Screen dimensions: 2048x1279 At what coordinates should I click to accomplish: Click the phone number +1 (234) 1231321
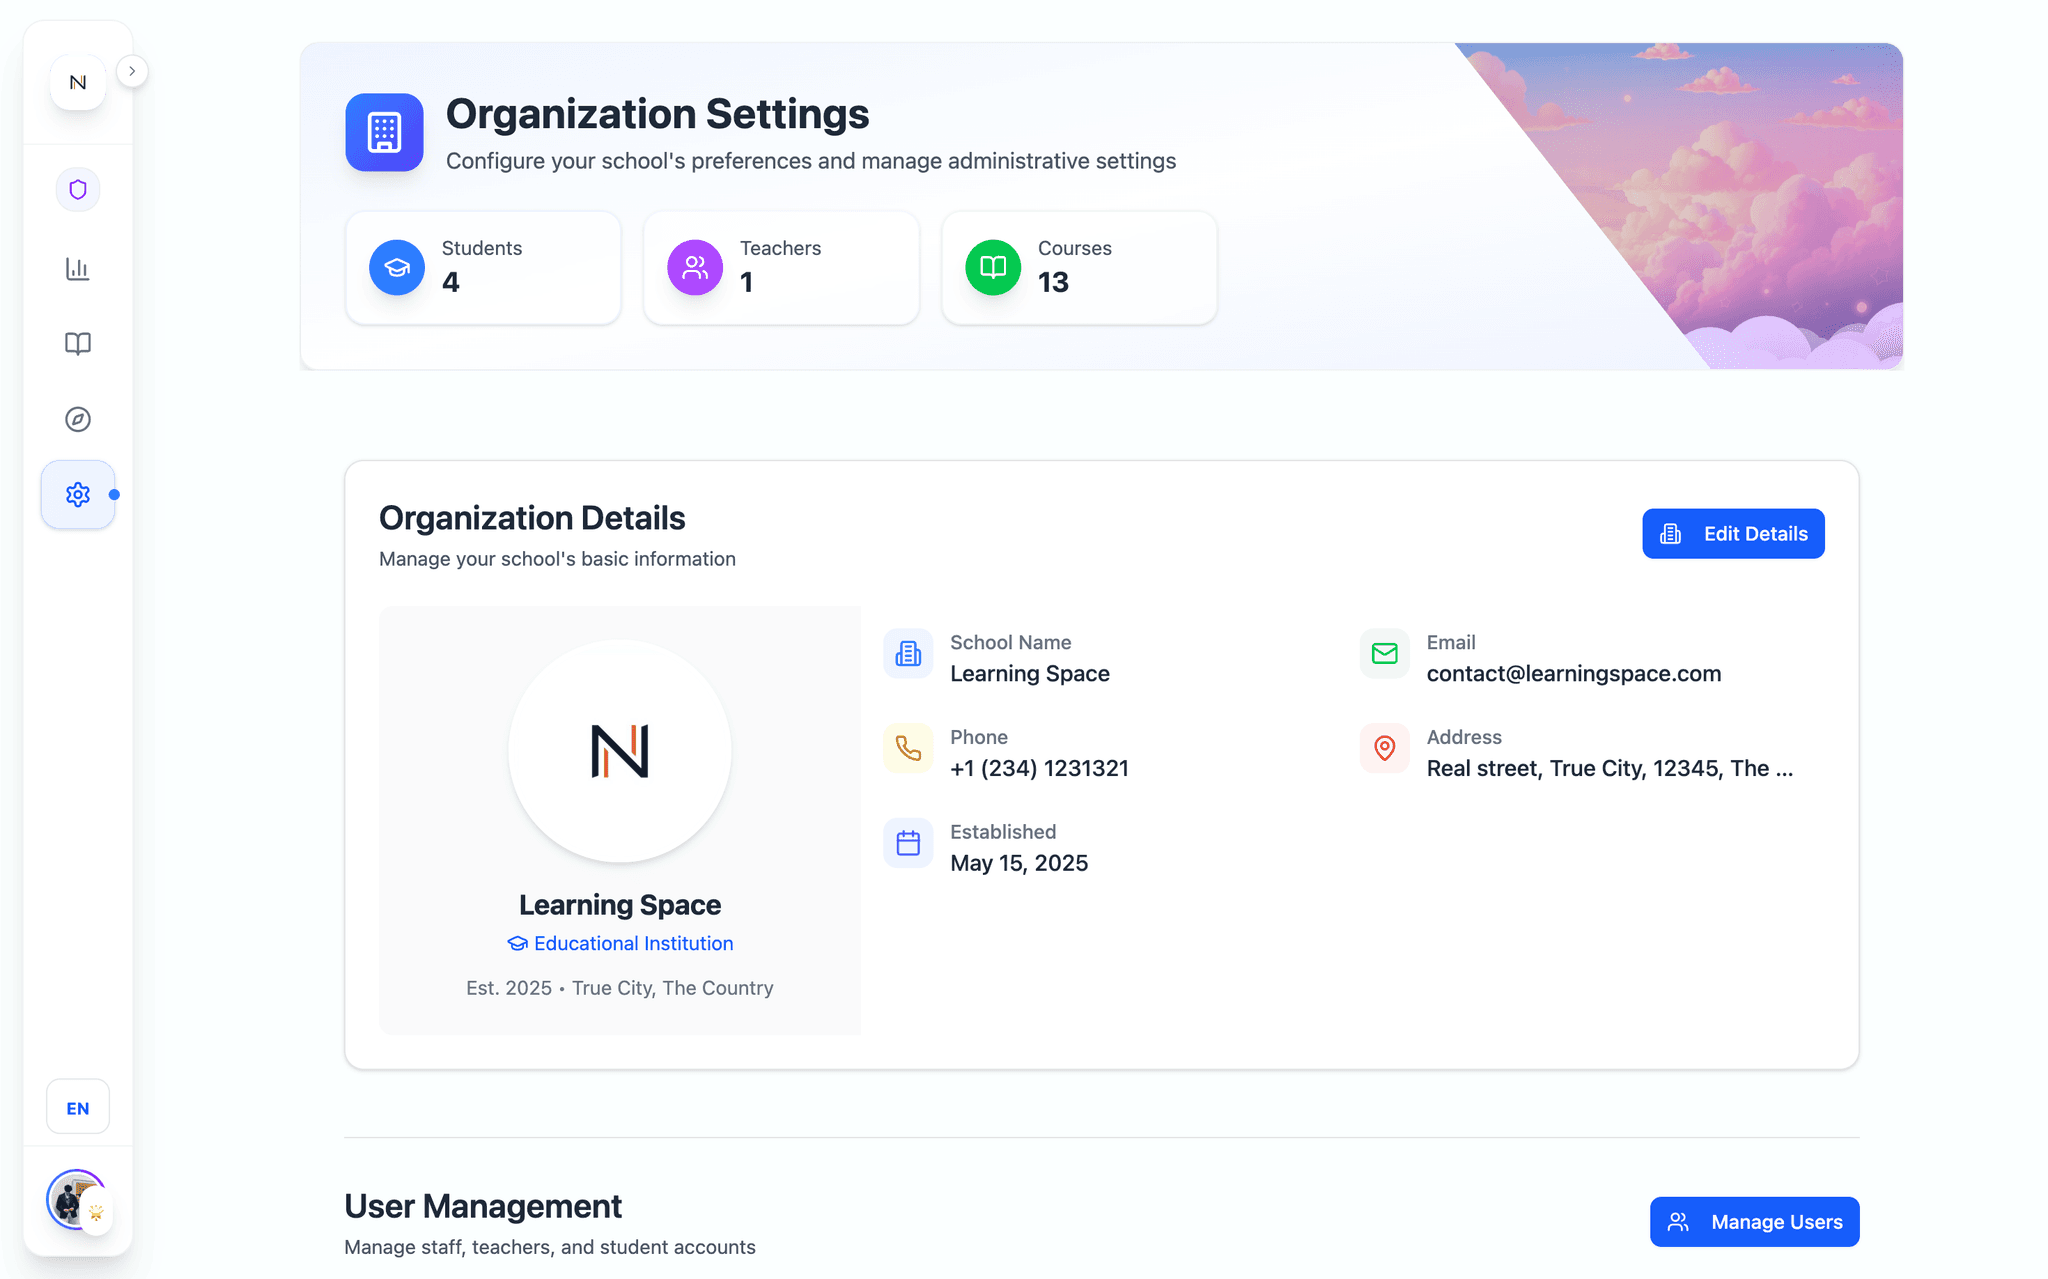(x=1039, y=768)
